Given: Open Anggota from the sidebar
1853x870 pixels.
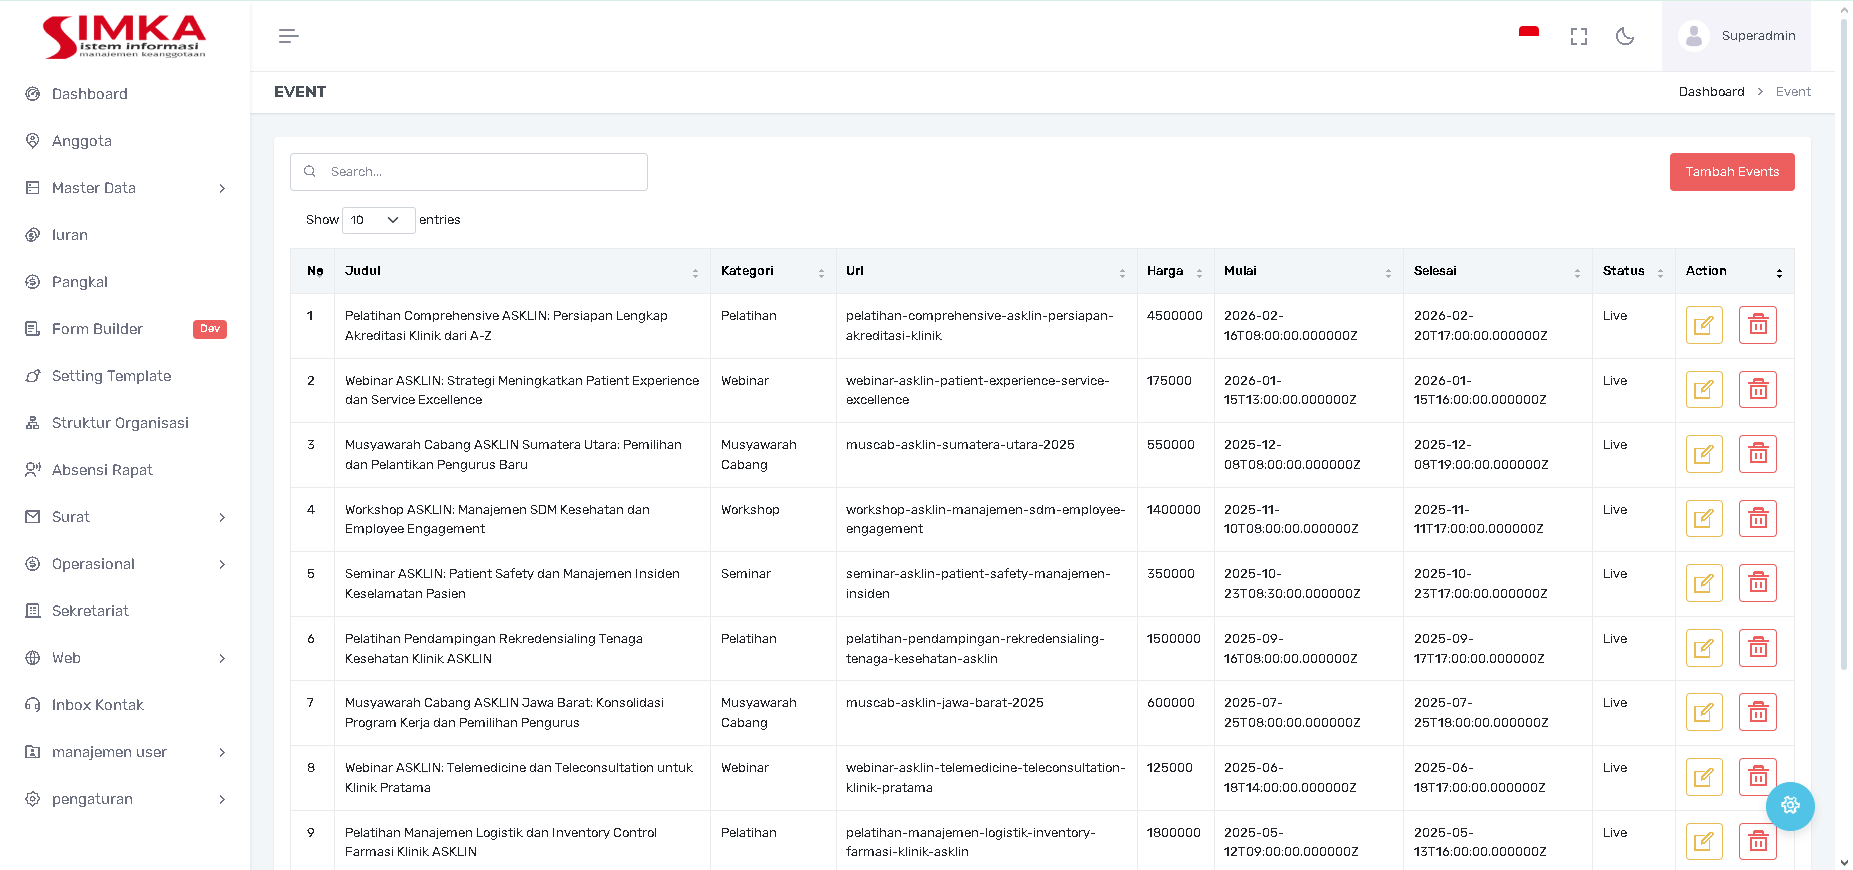Looking at the screenshot, I should pyautogui.click(x=82, y=141).
